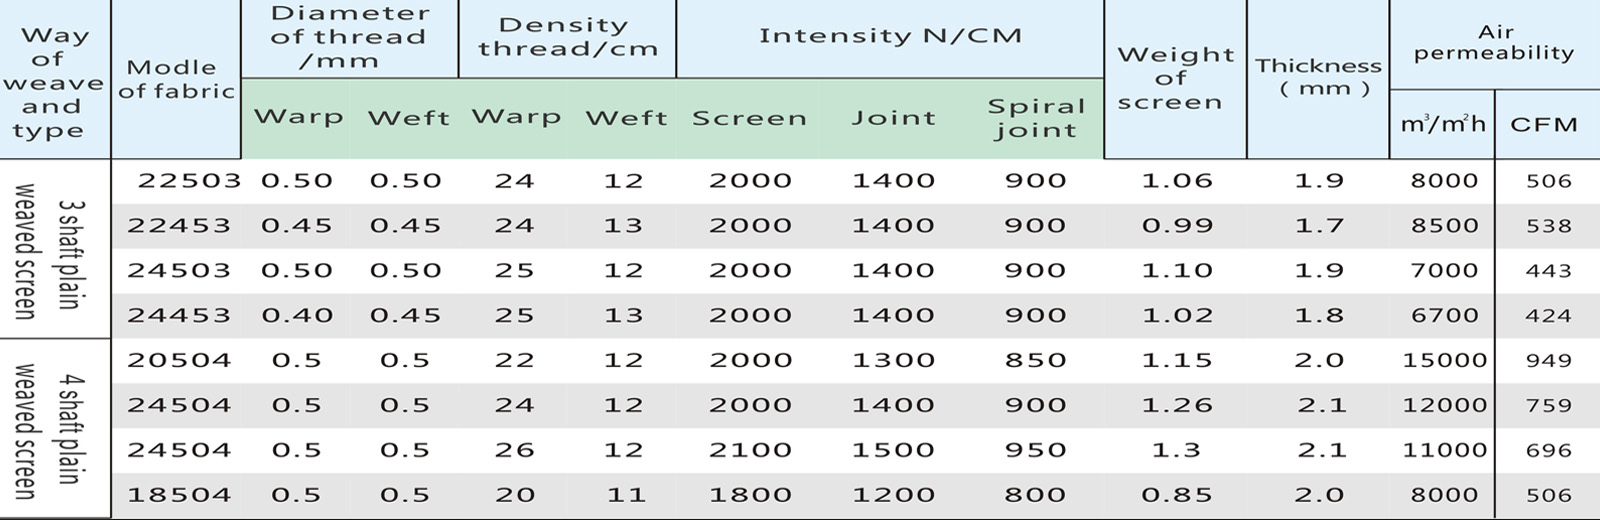The width and height of the screenshot is (1600, 520).
Task: Click the 949 CFM value
Action: [1548, 360]
